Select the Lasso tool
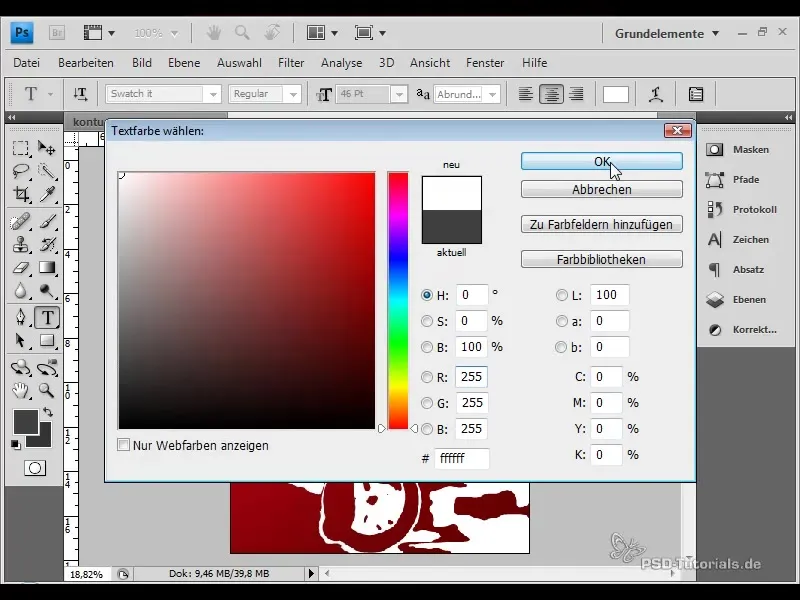The image size is (800, 600). pos(20,171)
